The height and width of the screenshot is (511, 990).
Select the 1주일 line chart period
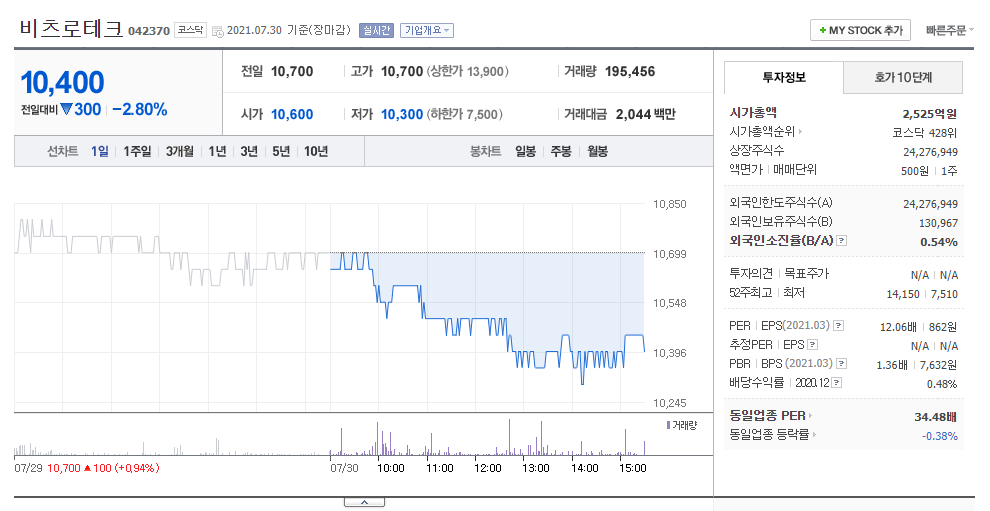[x=137, y=152]
